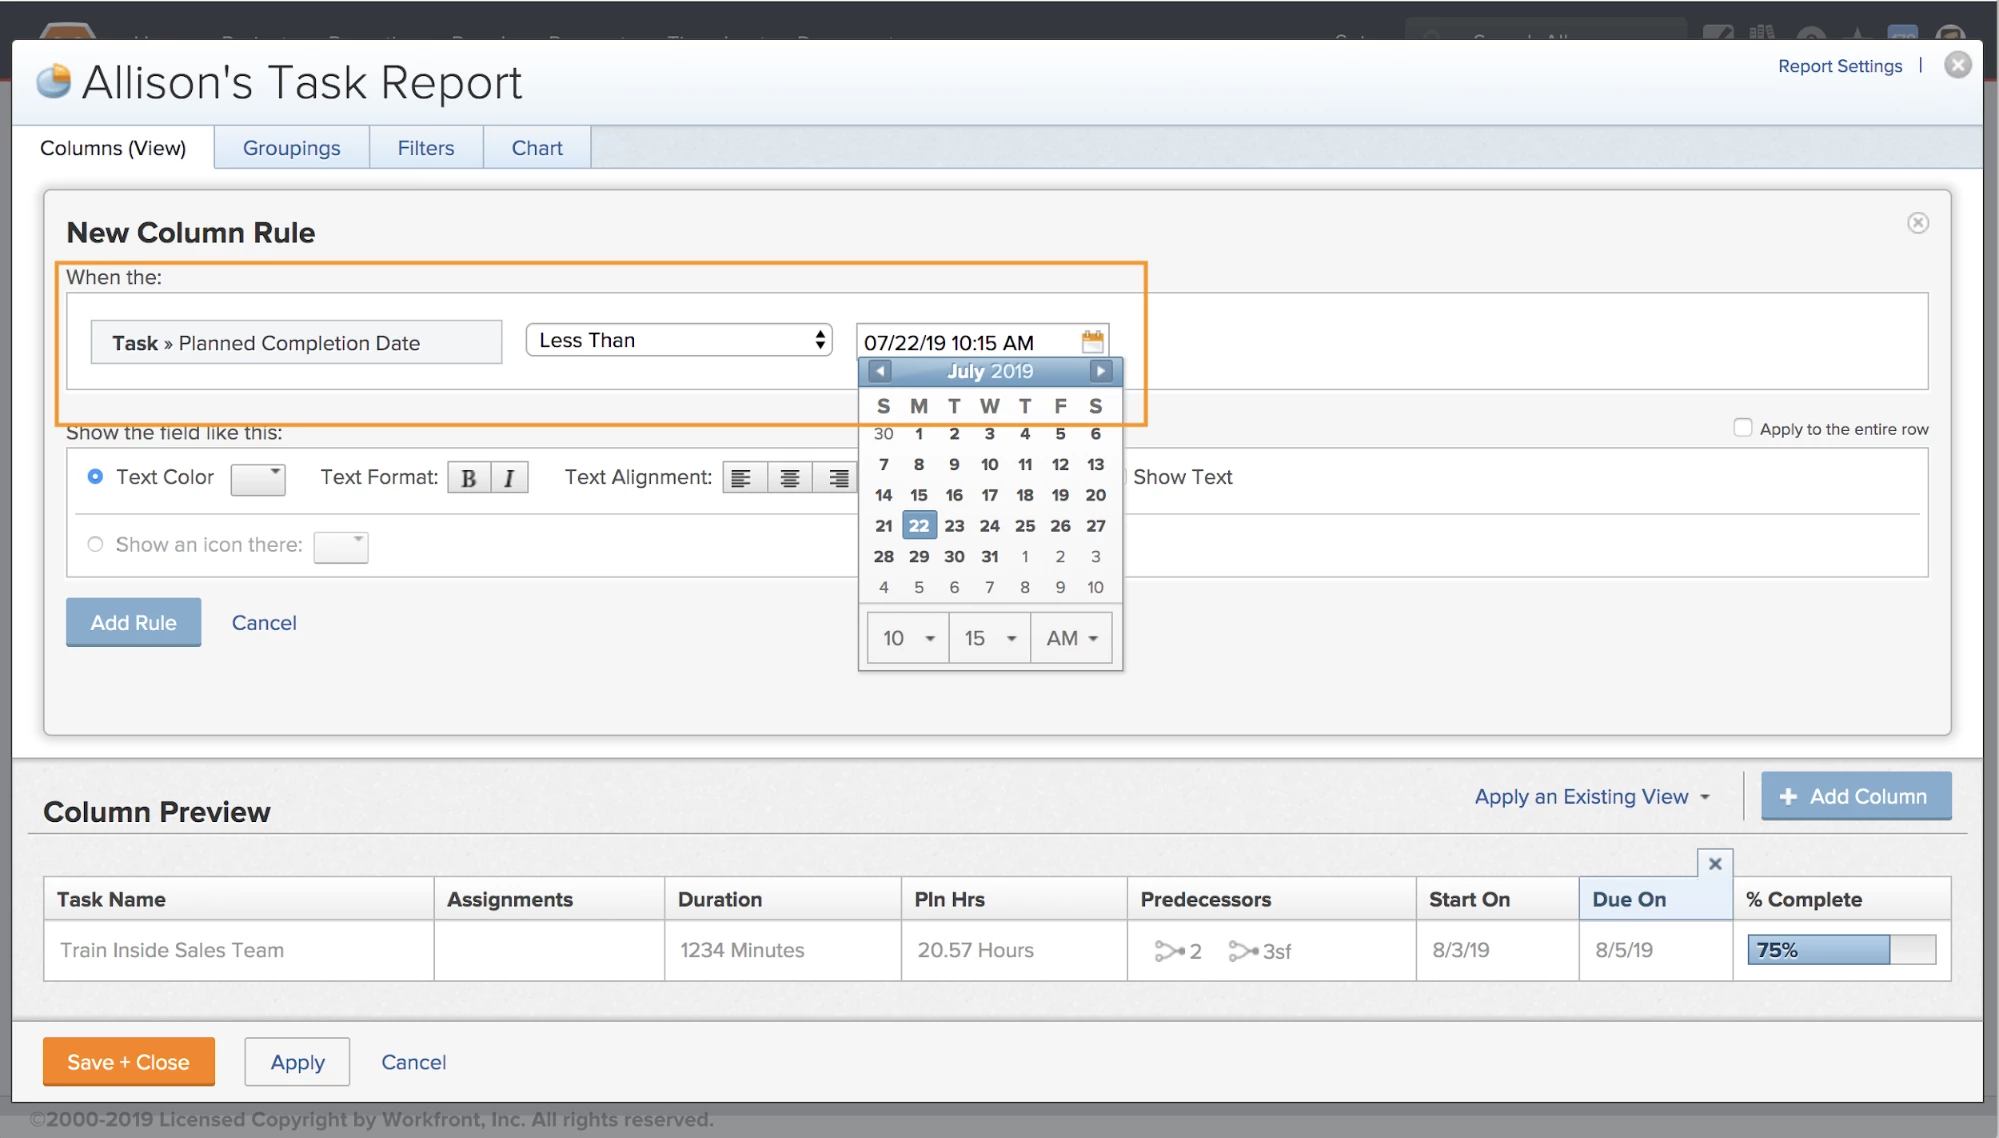Enable Apply to the entire row
The width and height of the screenshot is (1999, 1138).
(x=1742, y=428)
